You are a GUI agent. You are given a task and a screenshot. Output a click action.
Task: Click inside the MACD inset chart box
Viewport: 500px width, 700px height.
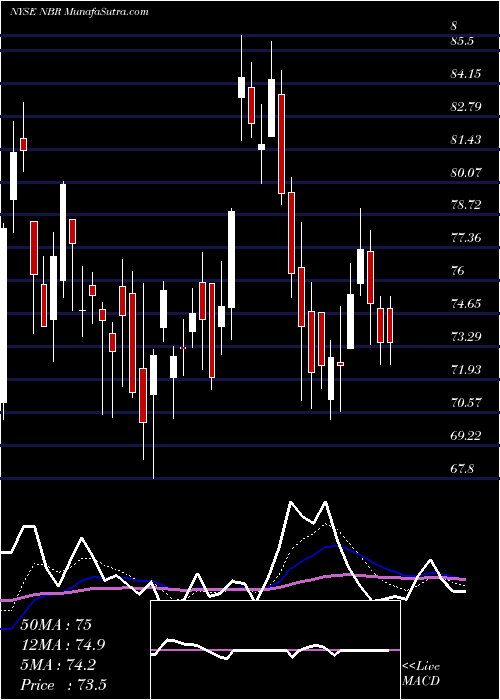click(x=275, y=650)
